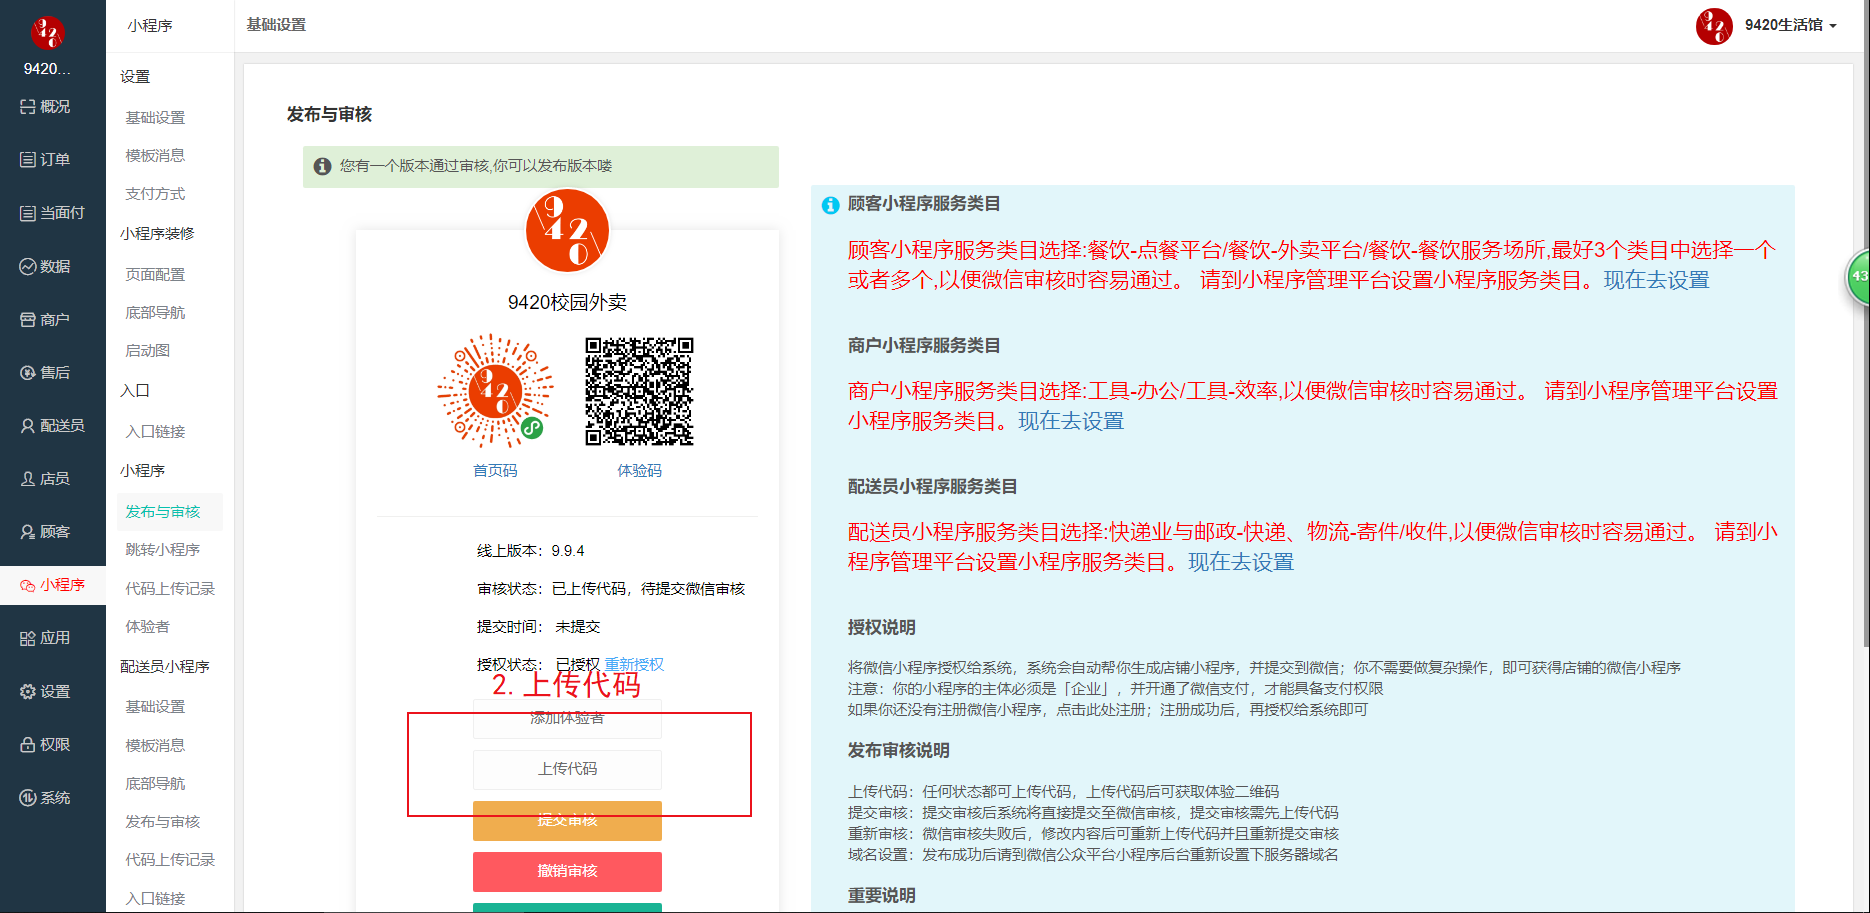
Task: Click 现在去设置 under 顾客小程序服务类目
Action: [x=1656, y=281]
